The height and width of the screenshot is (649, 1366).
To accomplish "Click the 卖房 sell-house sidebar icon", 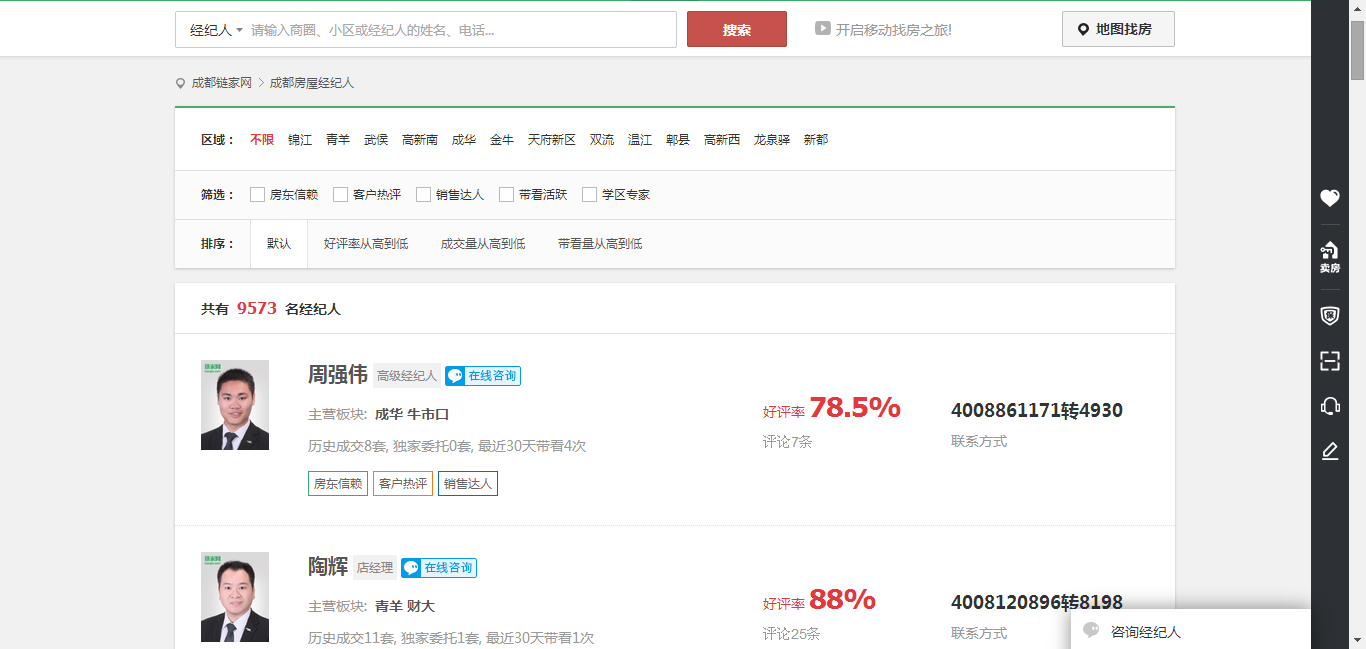I will [x=1329, y=256].
